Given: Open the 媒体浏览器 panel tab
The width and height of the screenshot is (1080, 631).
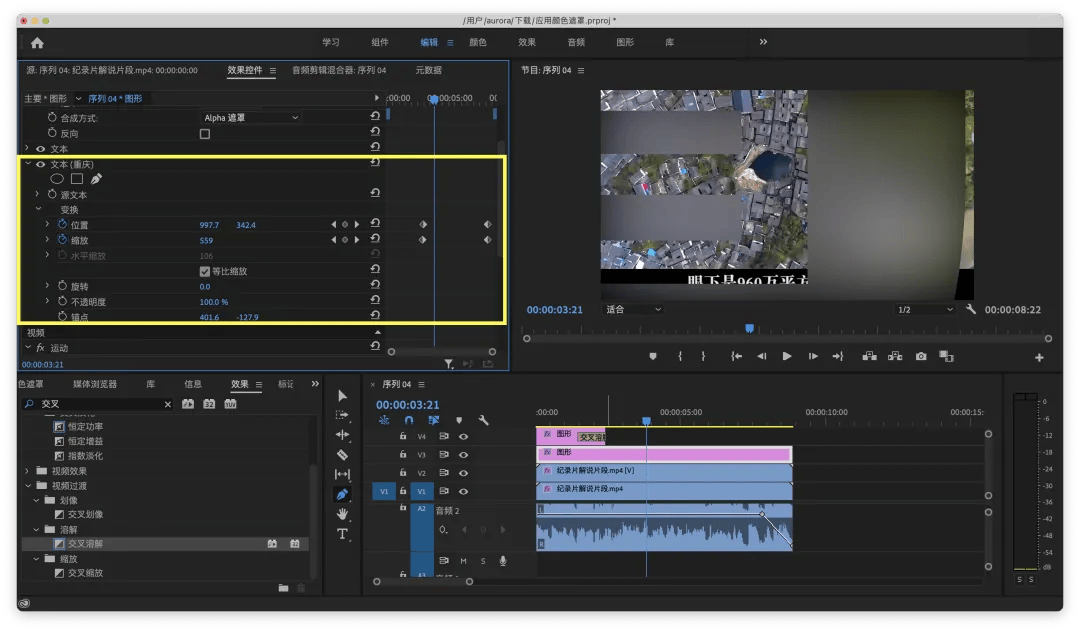Looking at the screenshot, I should [x=95, y=384].
